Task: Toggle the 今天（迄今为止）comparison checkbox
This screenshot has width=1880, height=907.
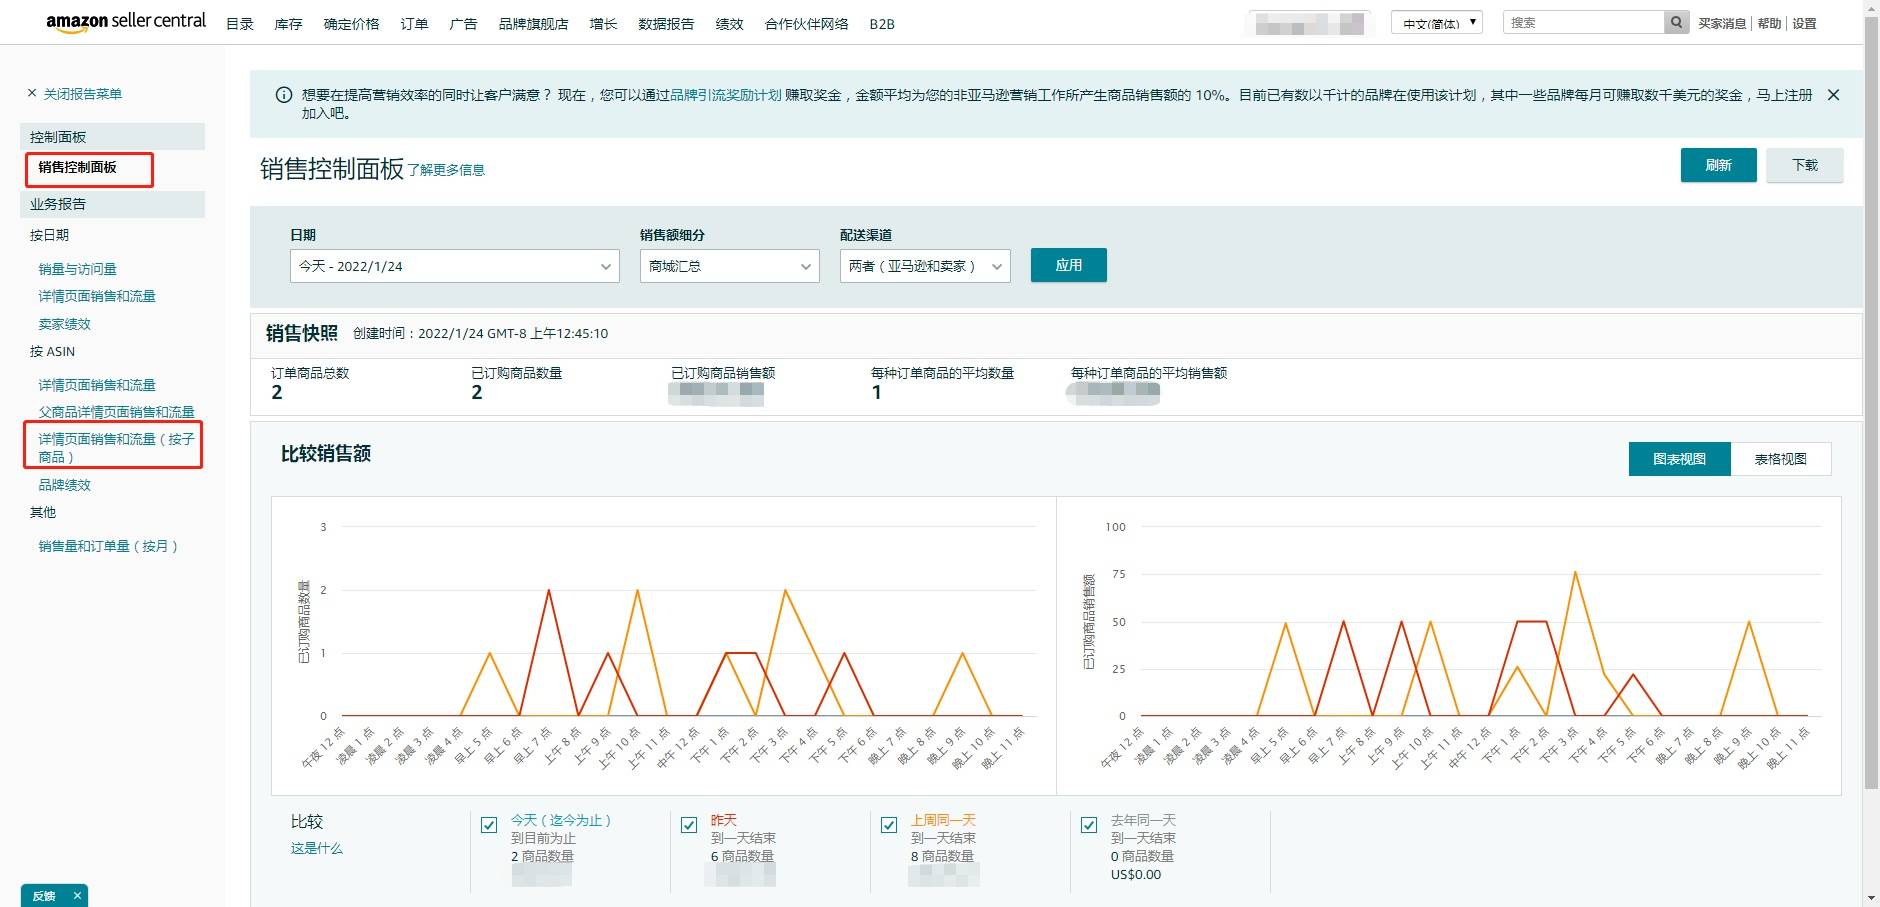Action: 489,825
